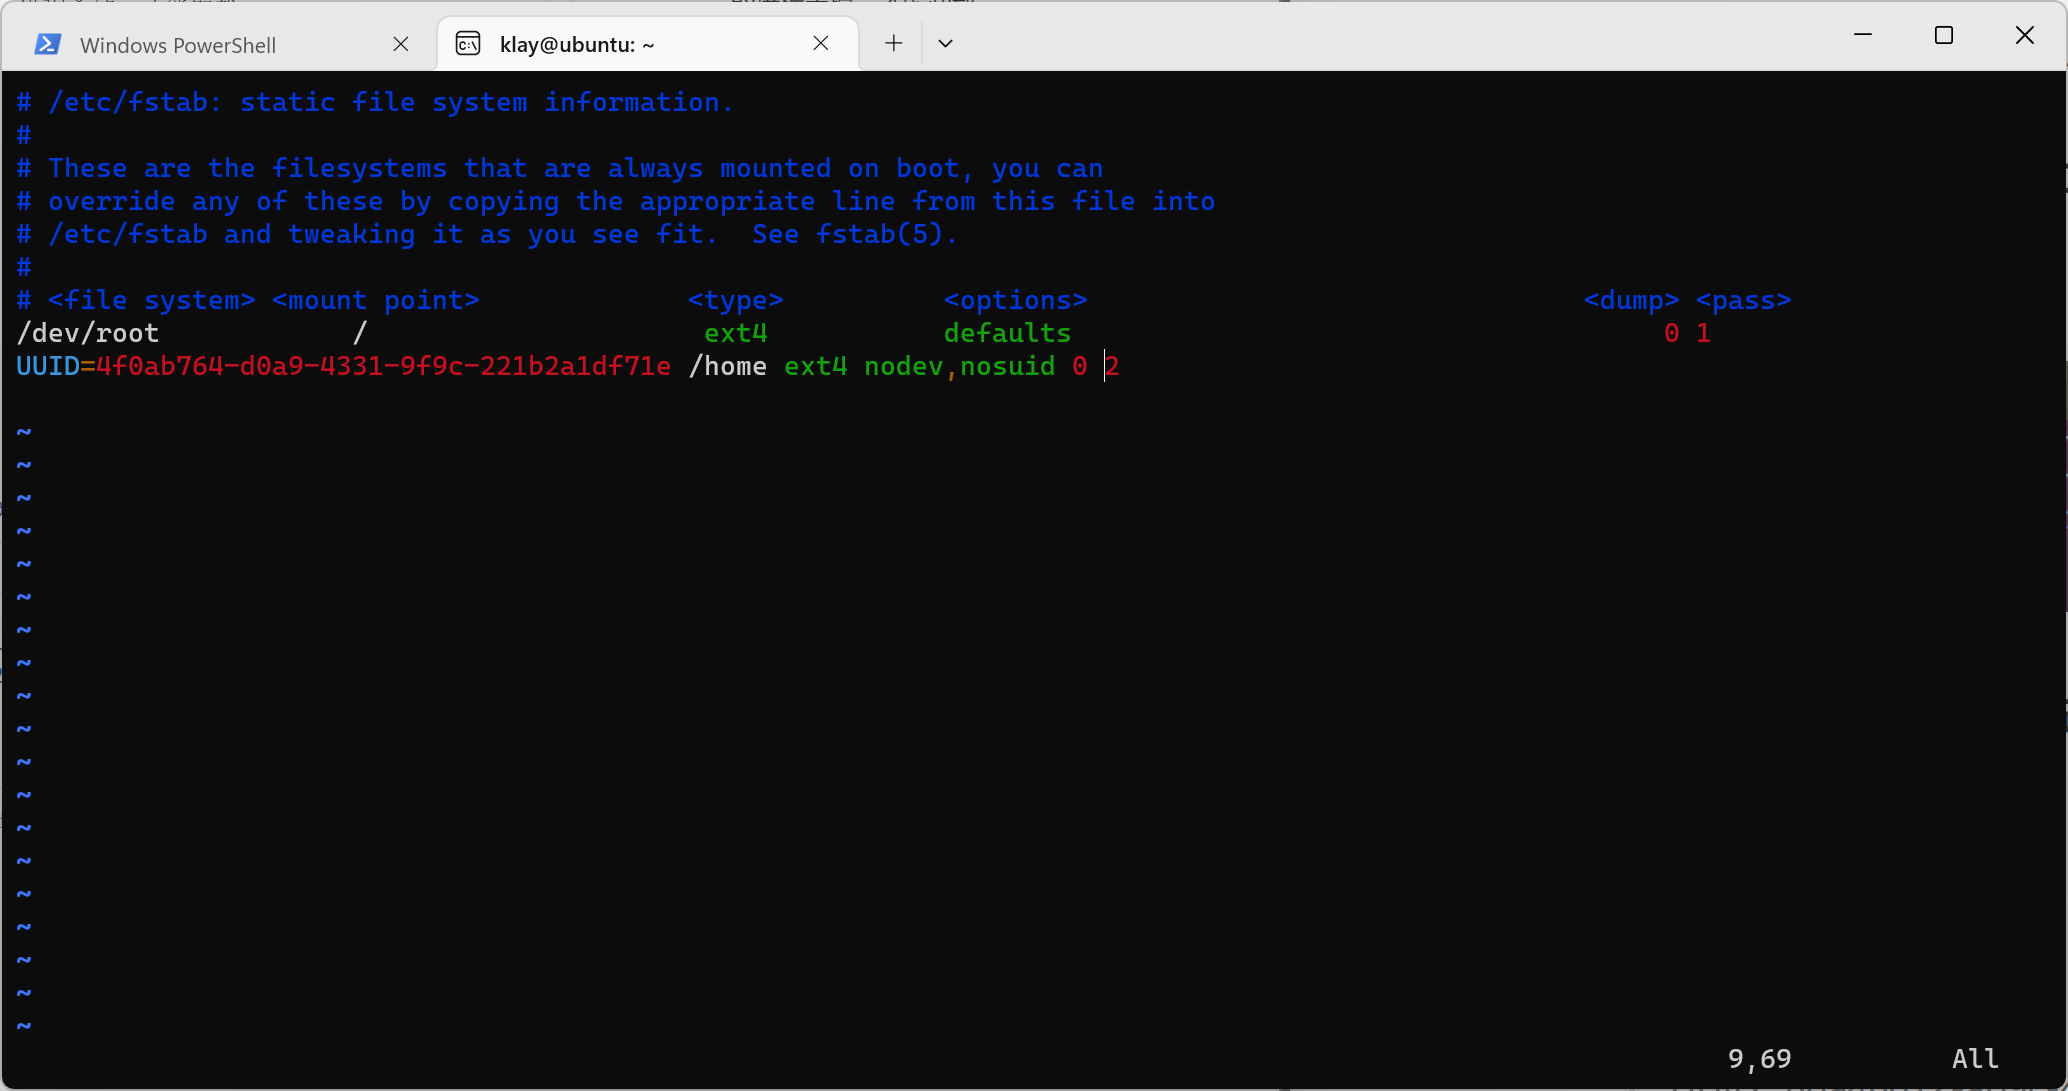
Task: Click the UUID value in fstab
Action: pyautogui.click(x=383, y=366)
